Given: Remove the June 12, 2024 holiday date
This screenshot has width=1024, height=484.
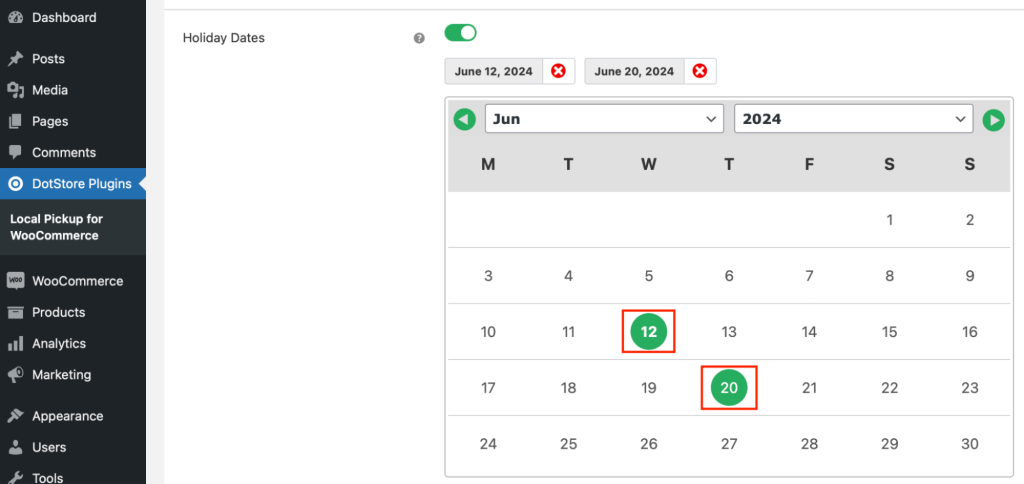Looking at the screenshot, I should pyautogui.click(x=558, y=71).
